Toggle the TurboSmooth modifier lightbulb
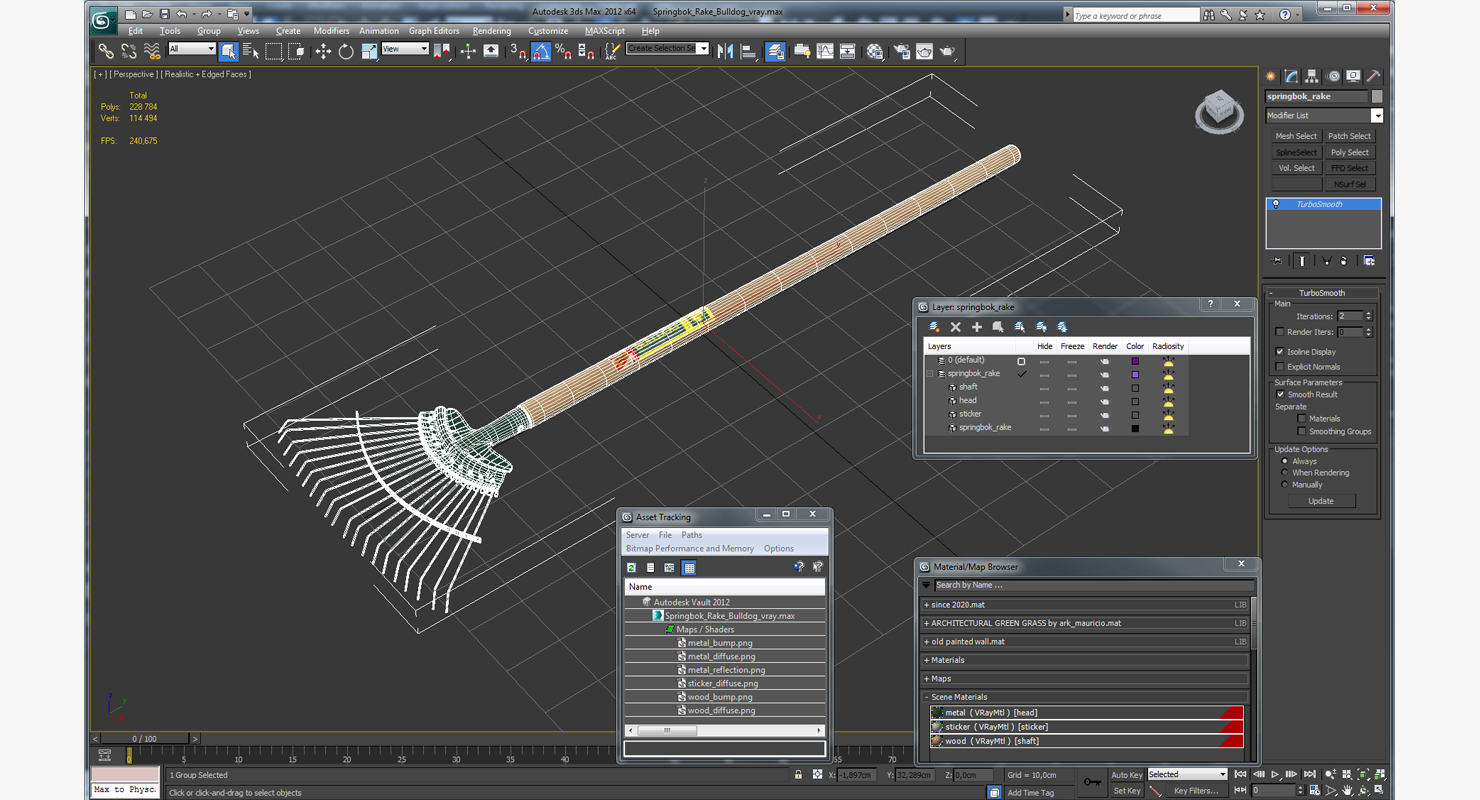Image resolution: width=1480 pixels, height=800 pixels. (x=1275, y=204)
